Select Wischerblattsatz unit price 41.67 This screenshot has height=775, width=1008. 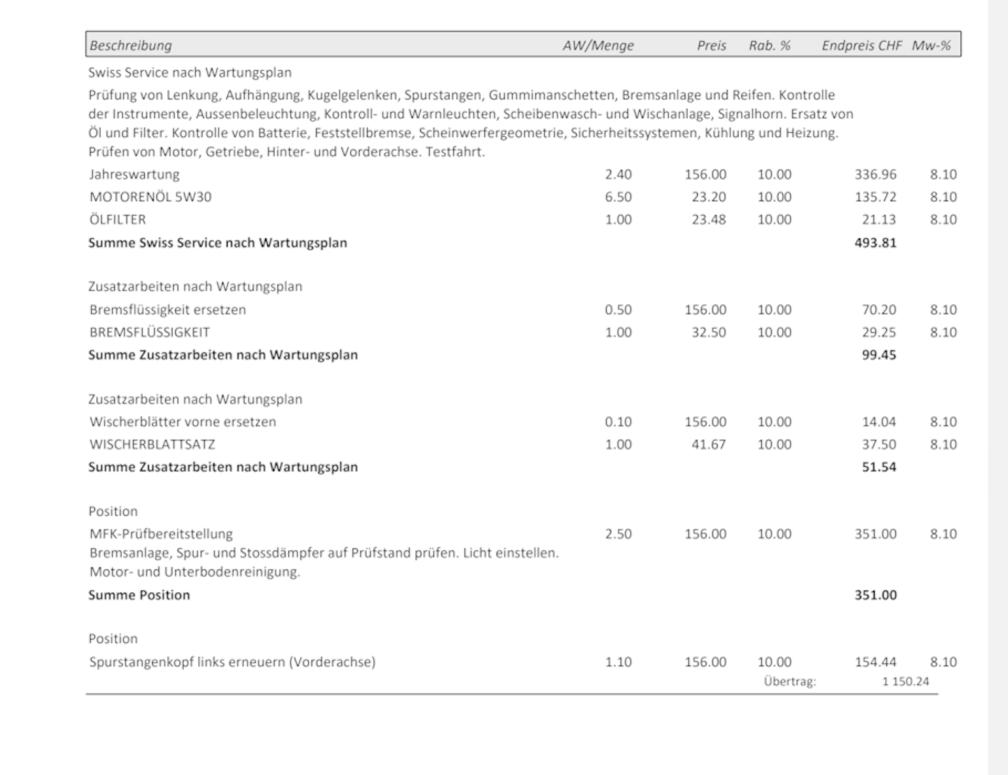[x=708, y=444]
